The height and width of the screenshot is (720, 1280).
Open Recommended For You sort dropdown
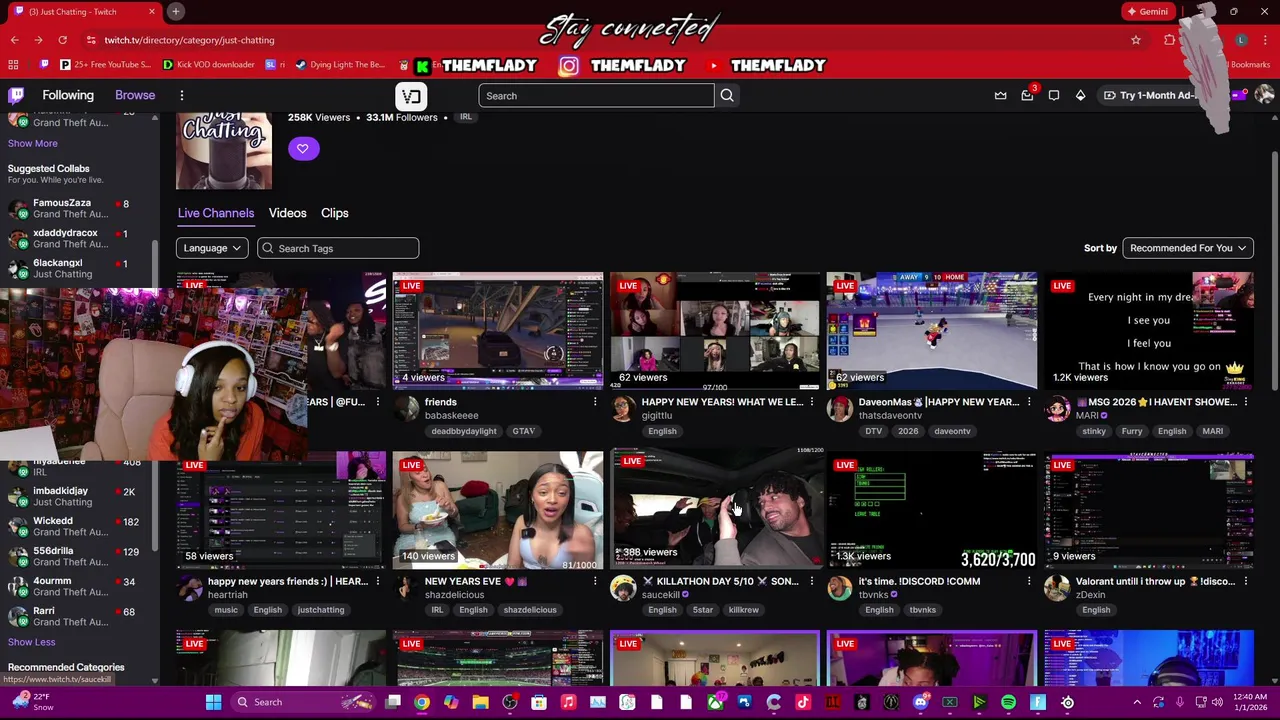[x=1187, y=248]
